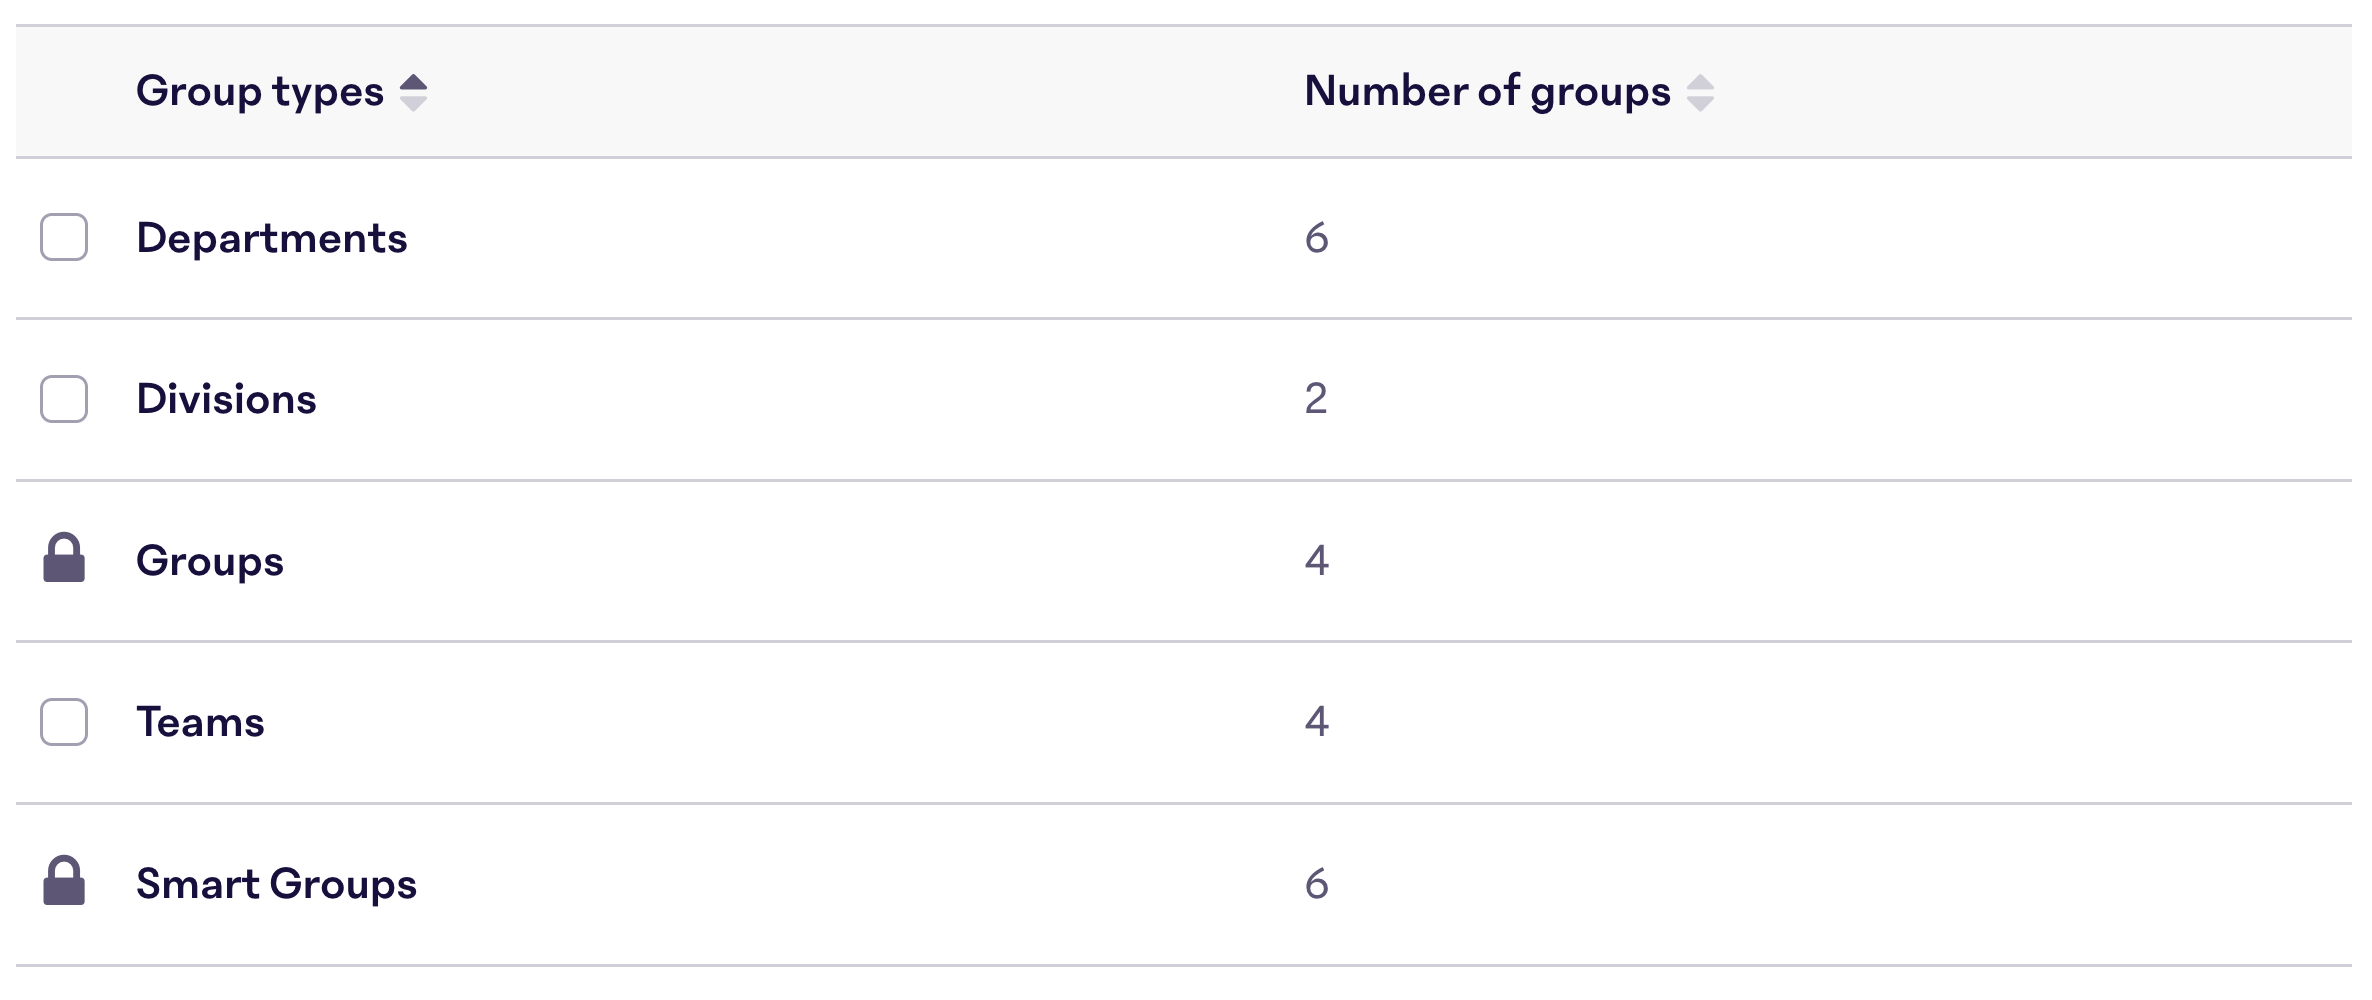Sort by Group types arrow icon

tap(413, 93)
